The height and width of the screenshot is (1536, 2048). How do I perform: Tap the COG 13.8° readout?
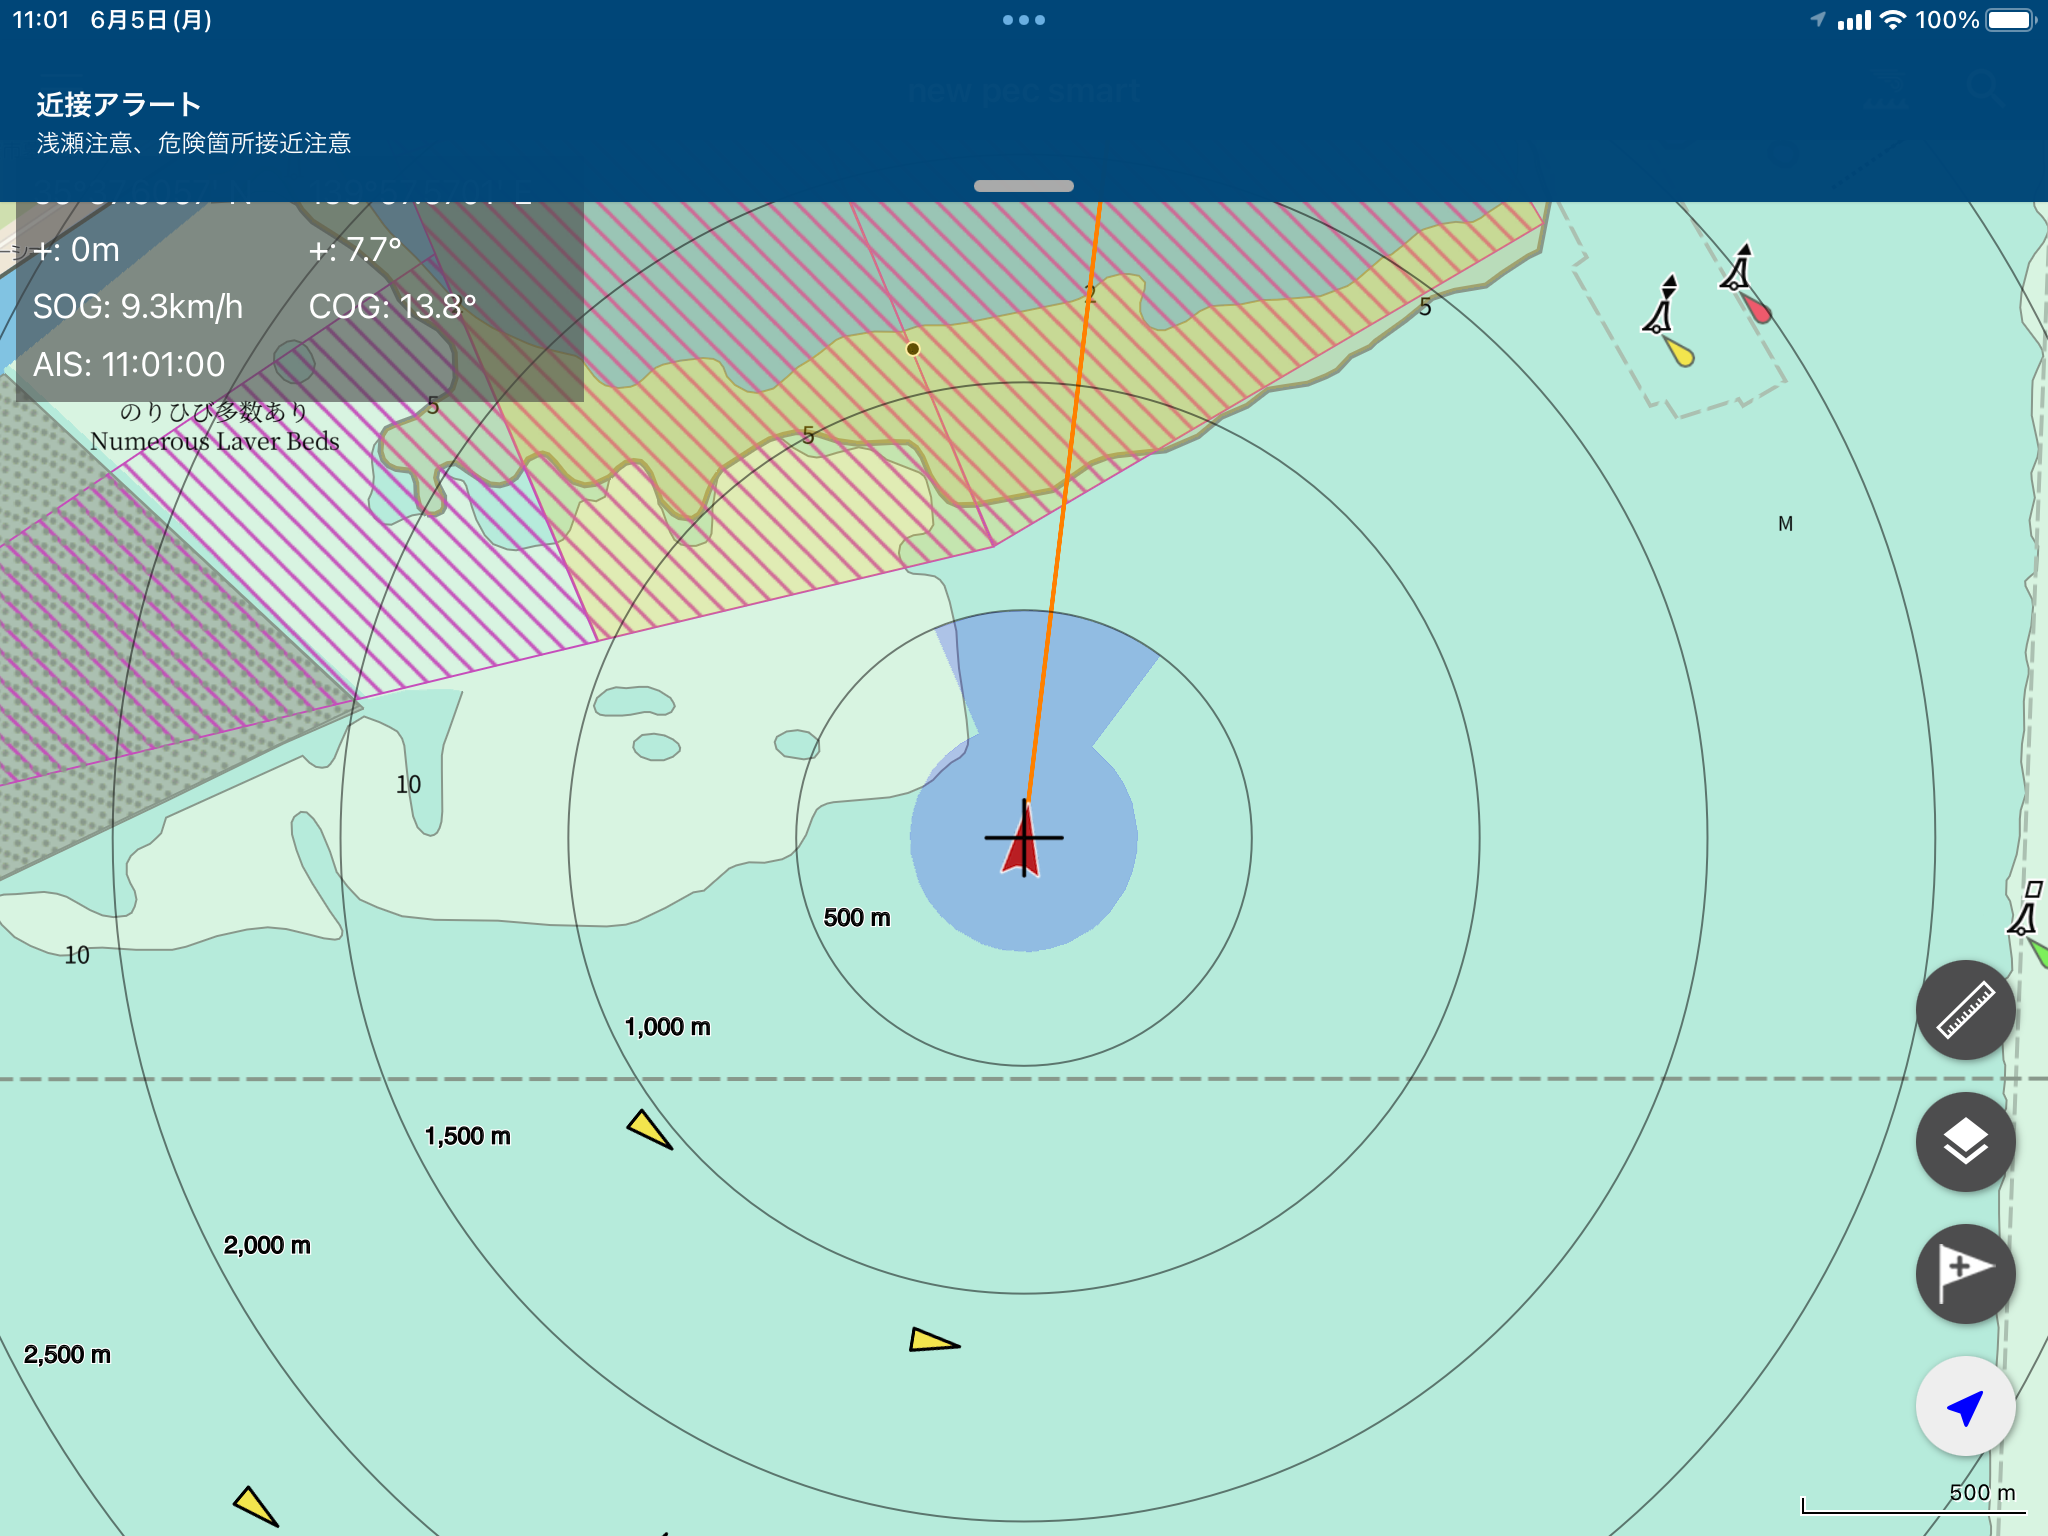(392, 307)
